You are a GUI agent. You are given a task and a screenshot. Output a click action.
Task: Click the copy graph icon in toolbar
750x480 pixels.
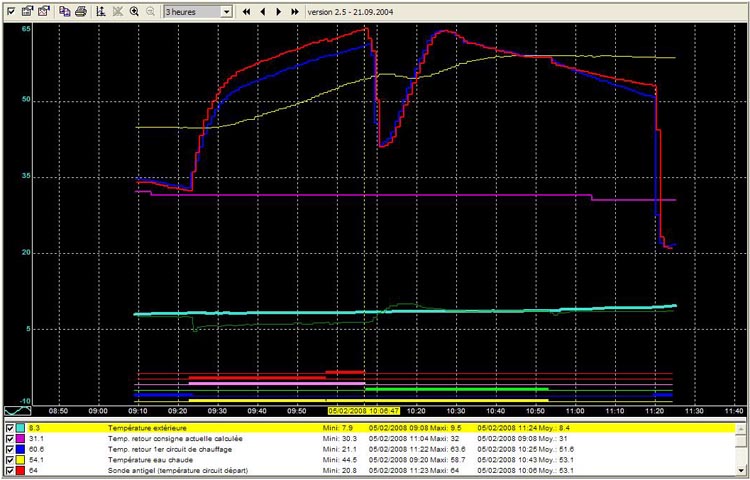pos(64,11)
